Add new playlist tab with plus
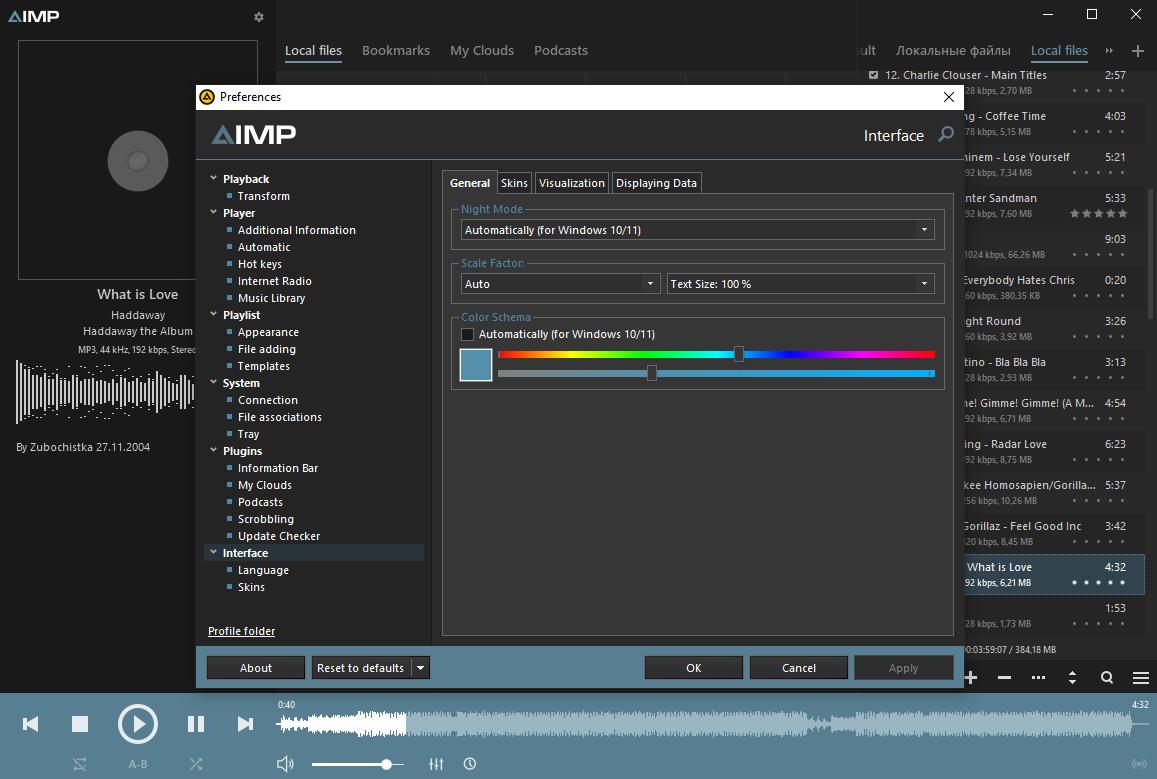The width and height of the screenshot is (1157, 779). pyautogui.click(x=1138, y=51)
